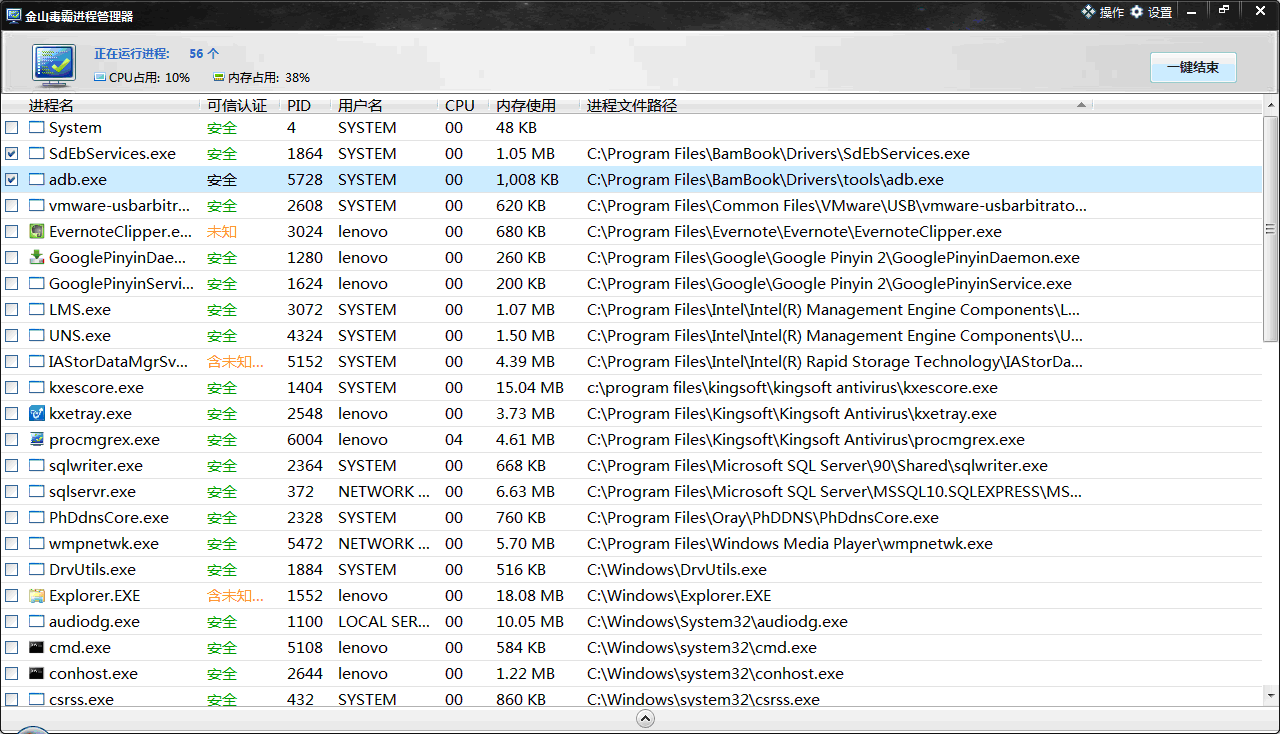
Task: Click the cmd.exe console icon
Action: tap(37, 648)
